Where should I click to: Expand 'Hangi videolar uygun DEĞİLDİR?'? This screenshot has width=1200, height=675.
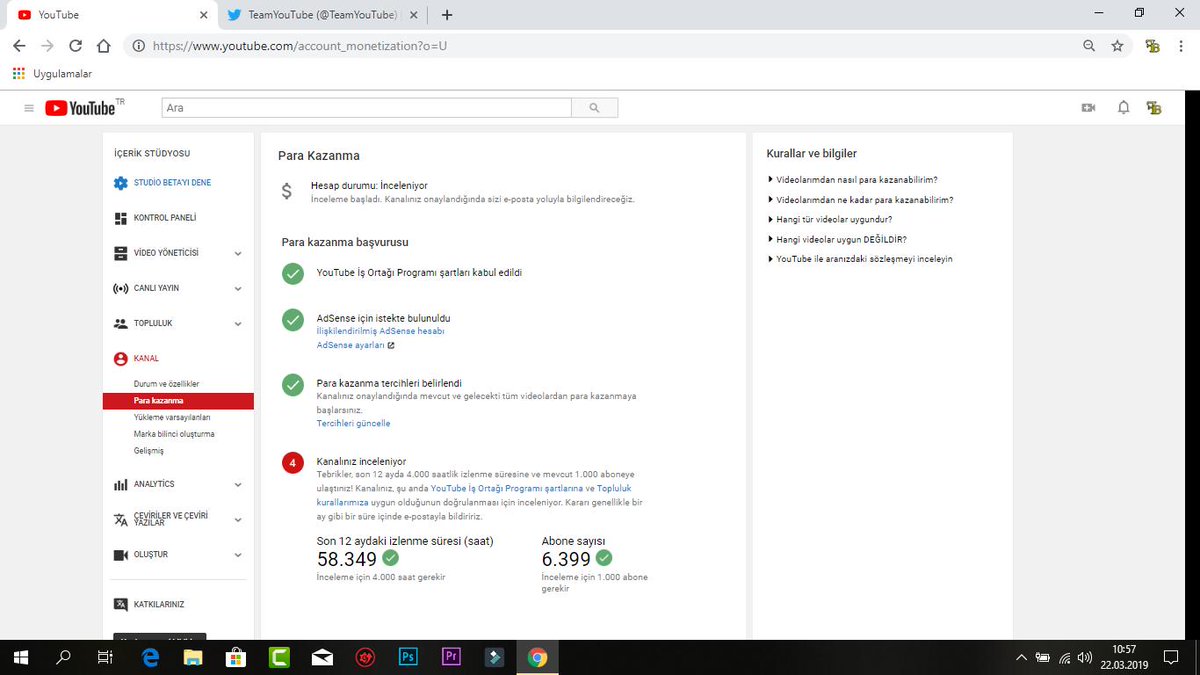click(837, 239)
